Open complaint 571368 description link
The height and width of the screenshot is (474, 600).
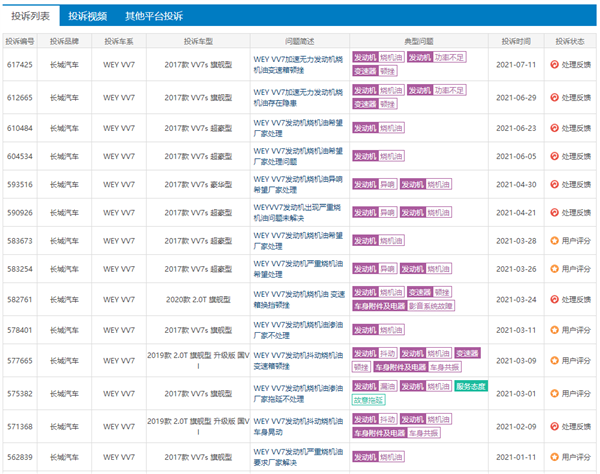(x=298, y=427)
